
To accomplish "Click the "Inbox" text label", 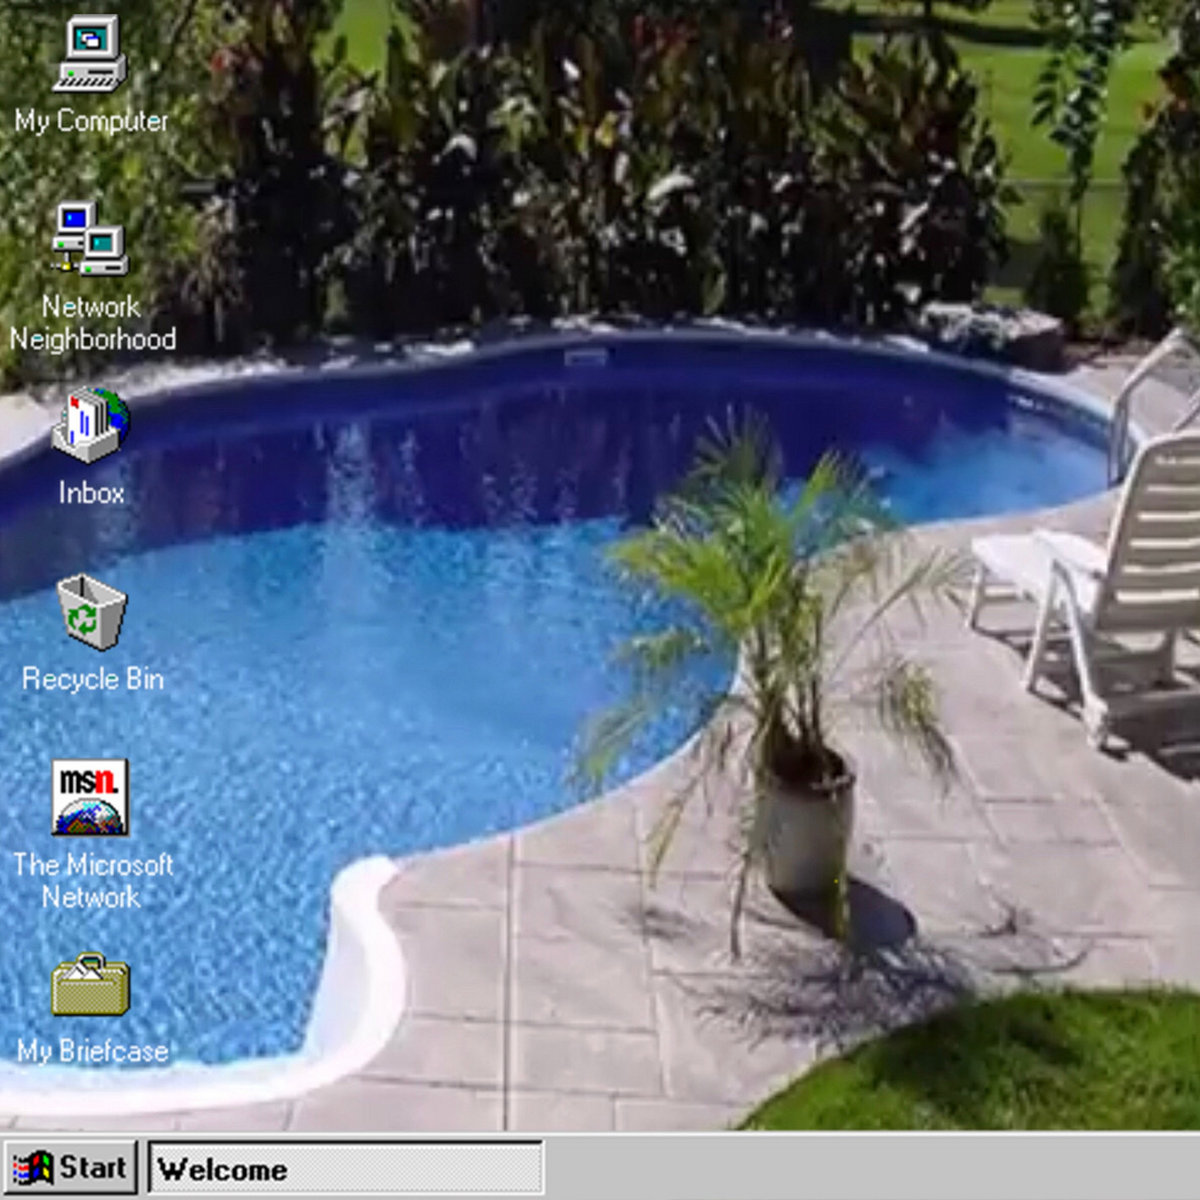I will [x=91, y=493].
